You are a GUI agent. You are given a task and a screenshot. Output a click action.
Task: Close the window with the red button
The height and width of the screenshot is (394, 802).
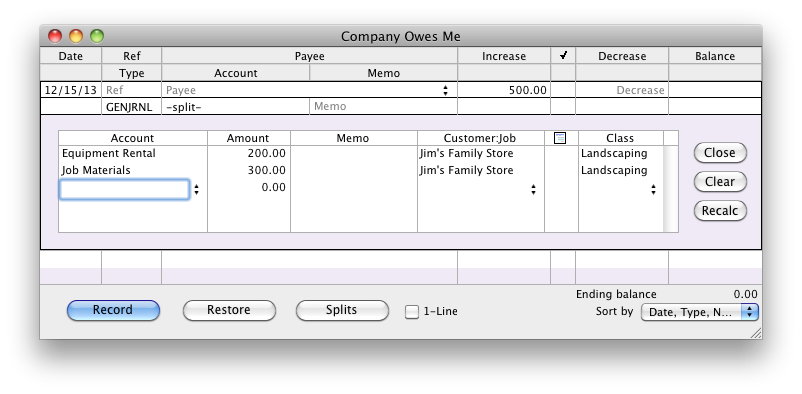click(55, 36)
